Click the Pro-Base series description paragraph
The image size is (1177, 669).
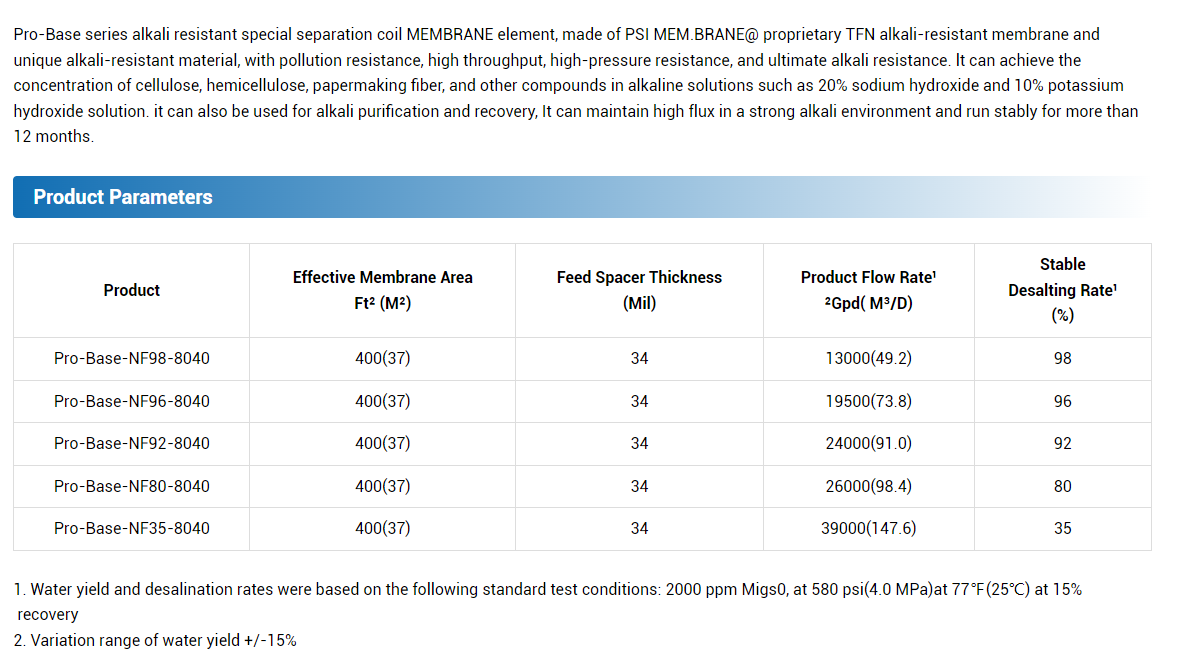576,86
